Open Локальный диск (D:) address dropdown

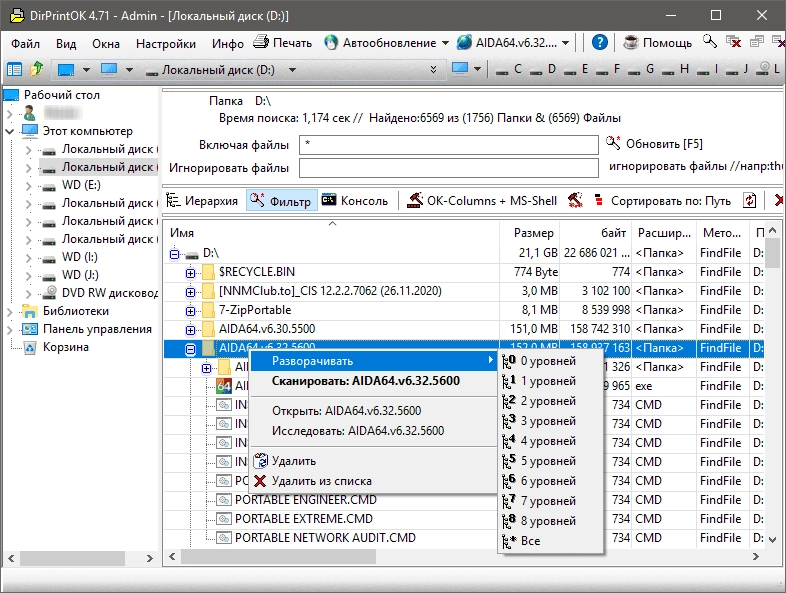pyautogui.click(x=292, y=70)
